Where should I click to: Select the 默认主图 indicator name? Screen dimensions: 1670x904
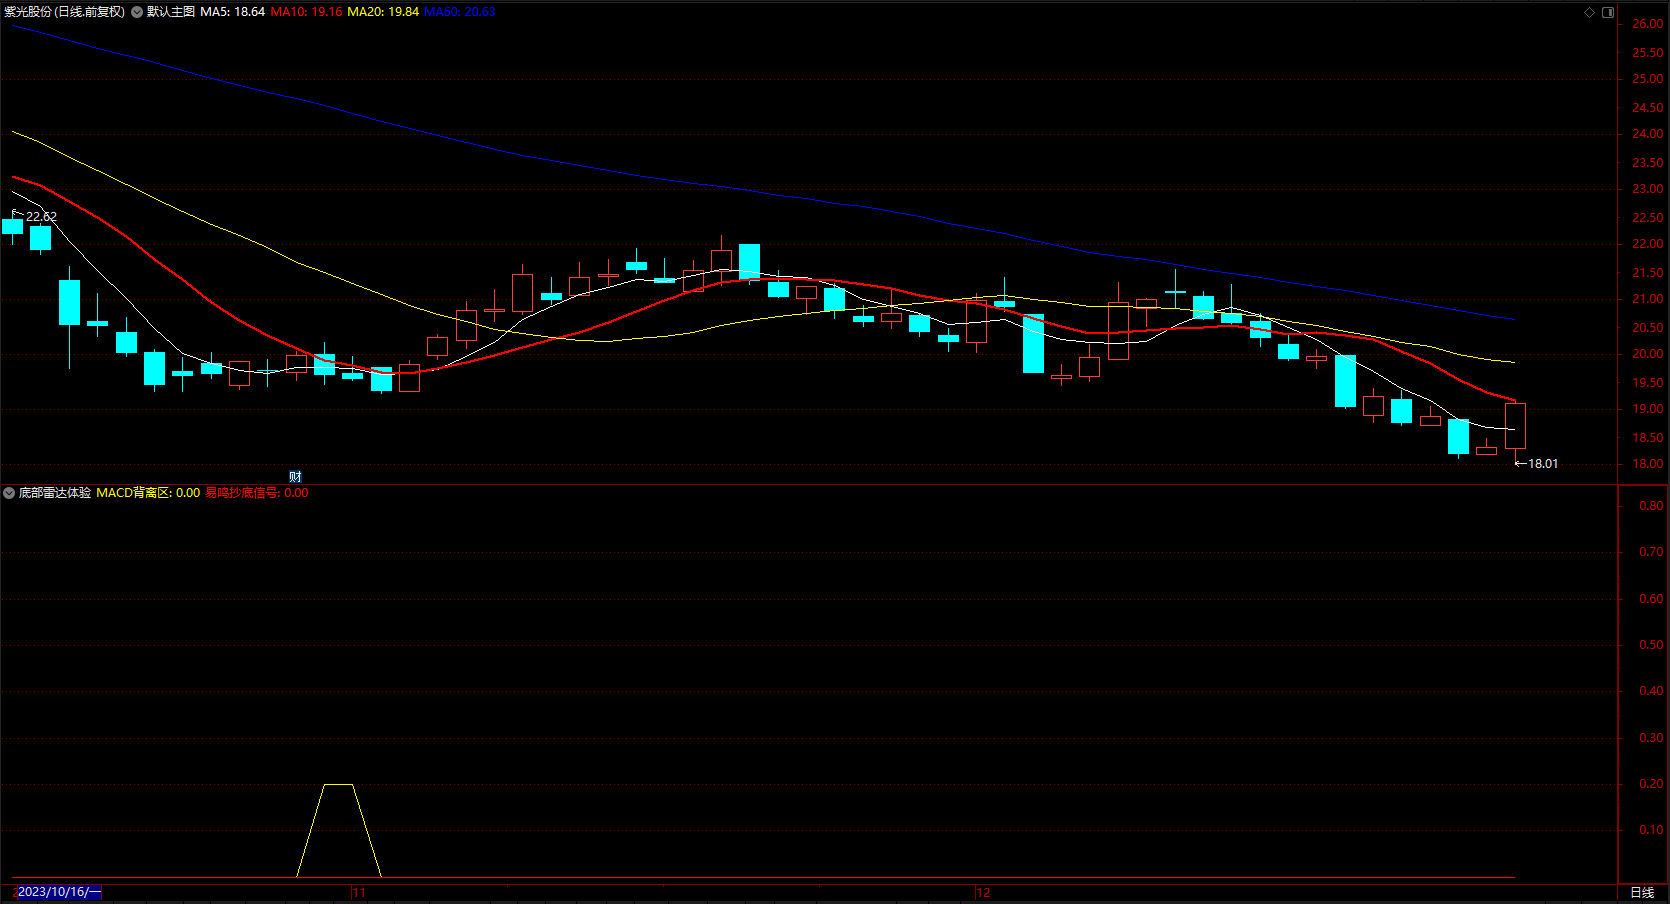pyautogui.click(x=171, y=12)
